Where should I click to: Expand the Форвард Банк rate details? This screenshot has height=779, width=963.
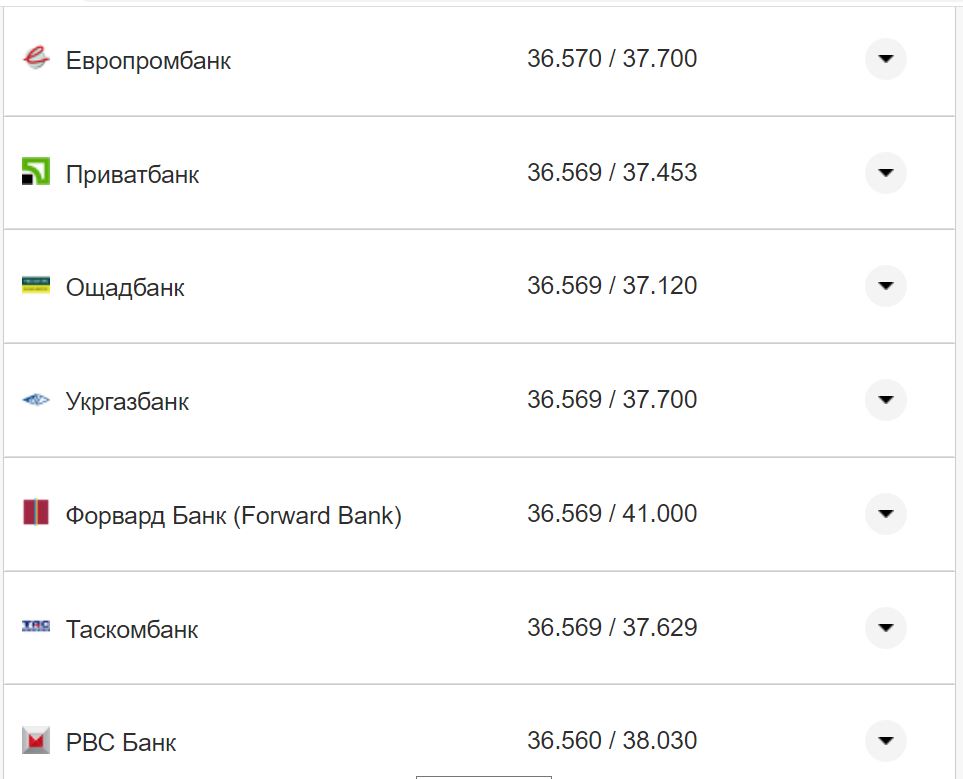click(x=884, y=514)
